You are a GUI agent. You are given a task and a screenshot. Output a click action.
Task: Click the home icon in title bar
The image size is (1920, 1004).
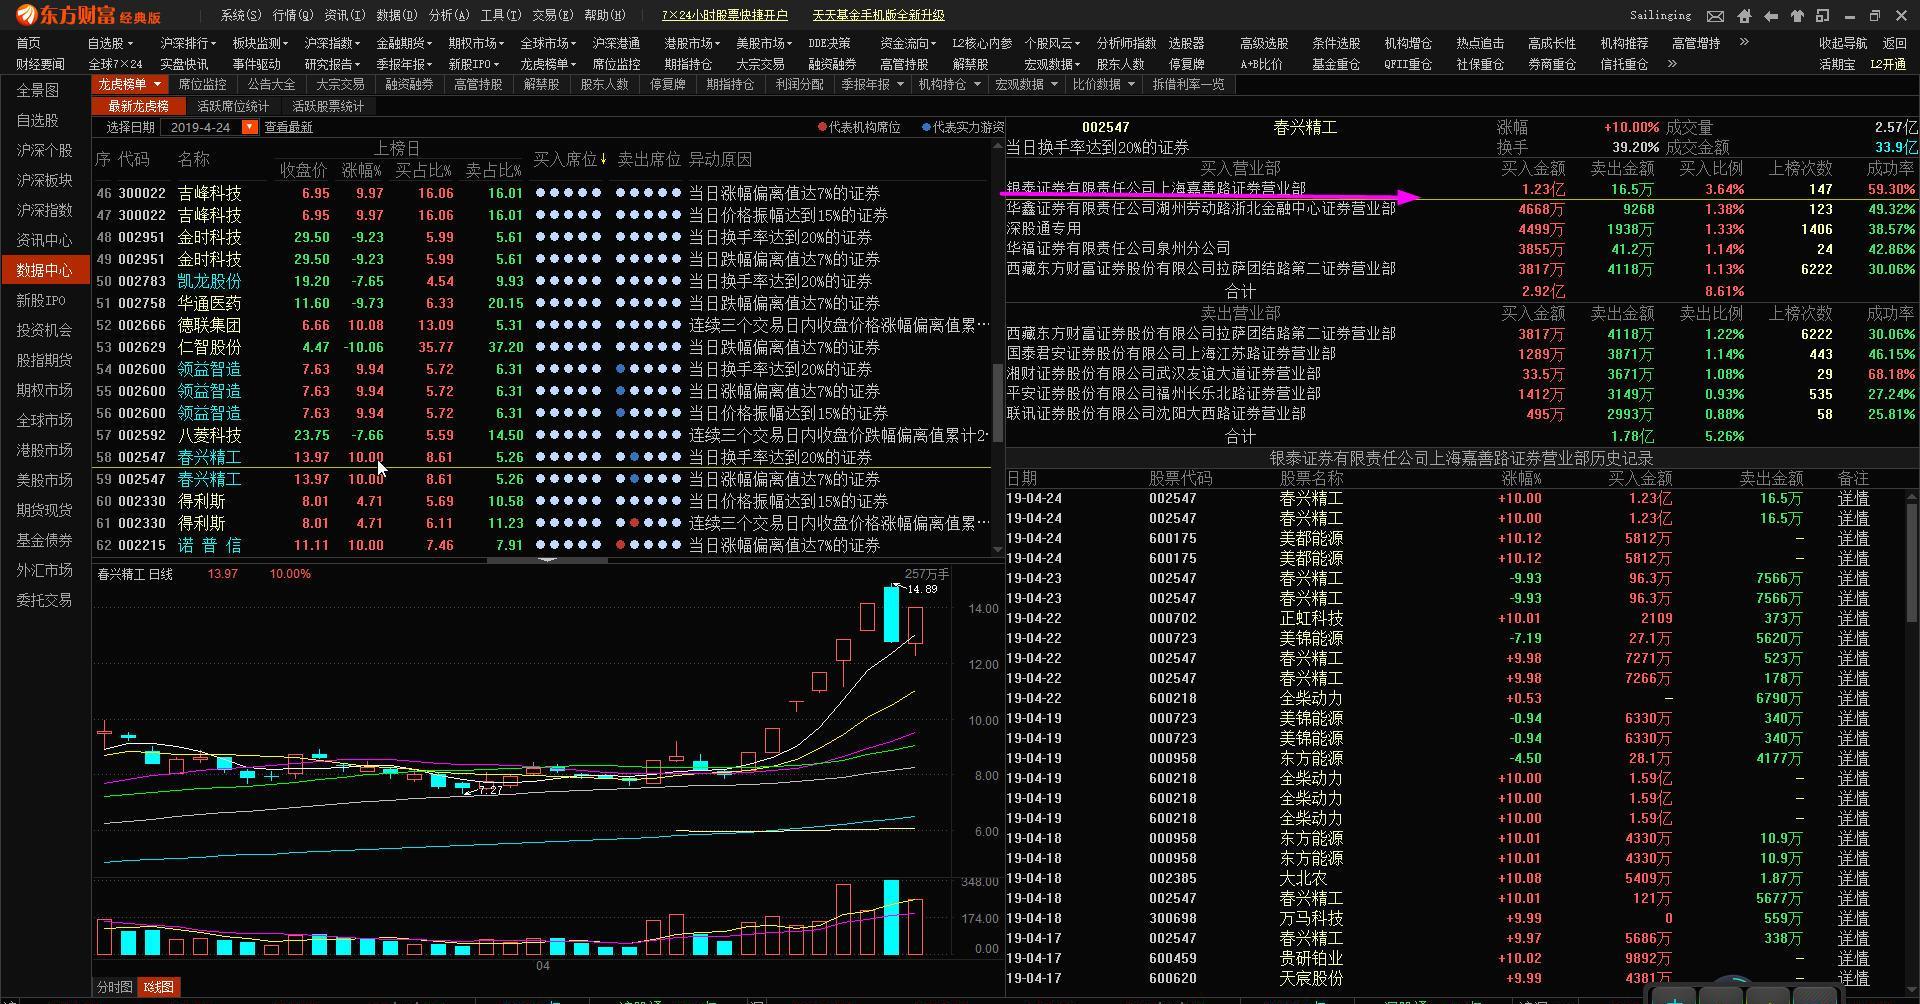coord(1745,16)
